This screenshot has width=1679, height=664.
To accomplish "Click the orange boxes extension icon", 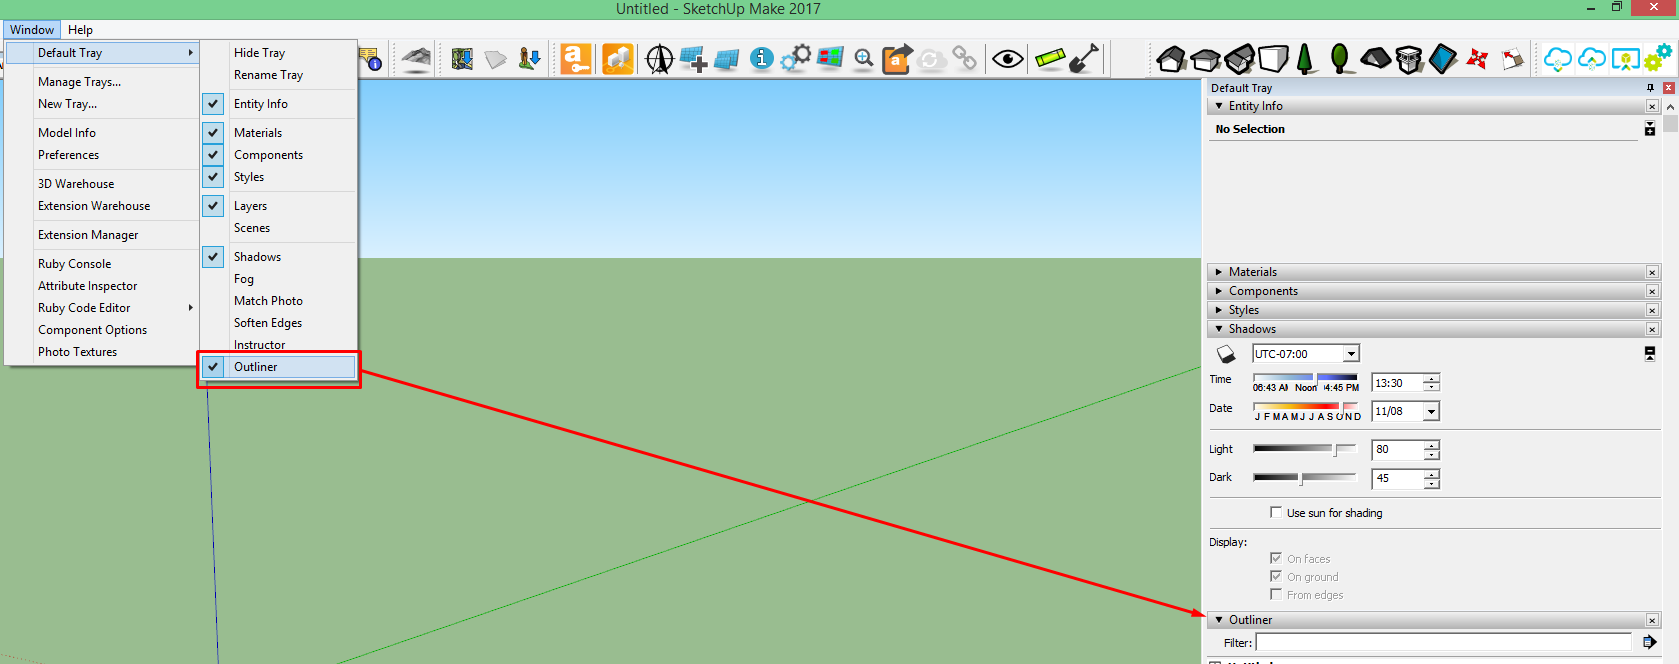I will click(618, 59).
